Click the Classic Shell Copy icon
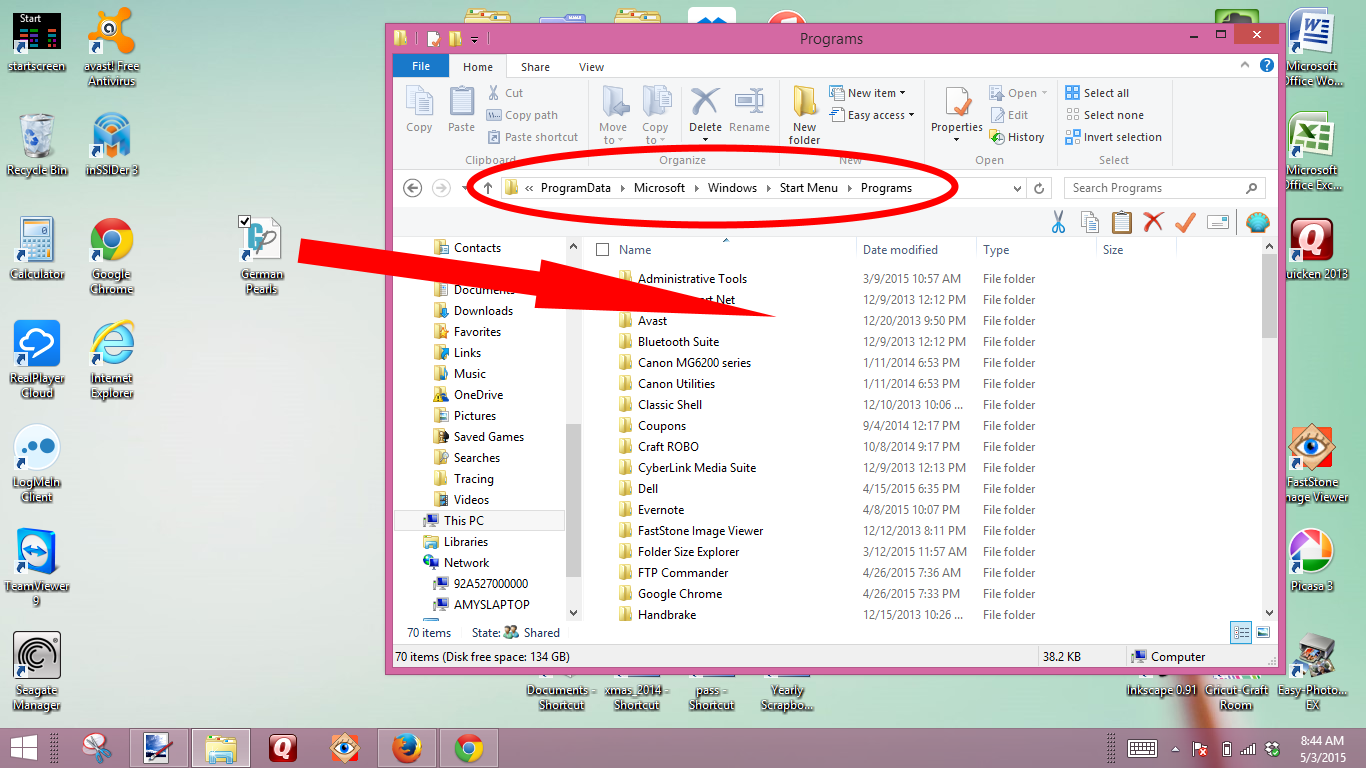 (1090, 222)
